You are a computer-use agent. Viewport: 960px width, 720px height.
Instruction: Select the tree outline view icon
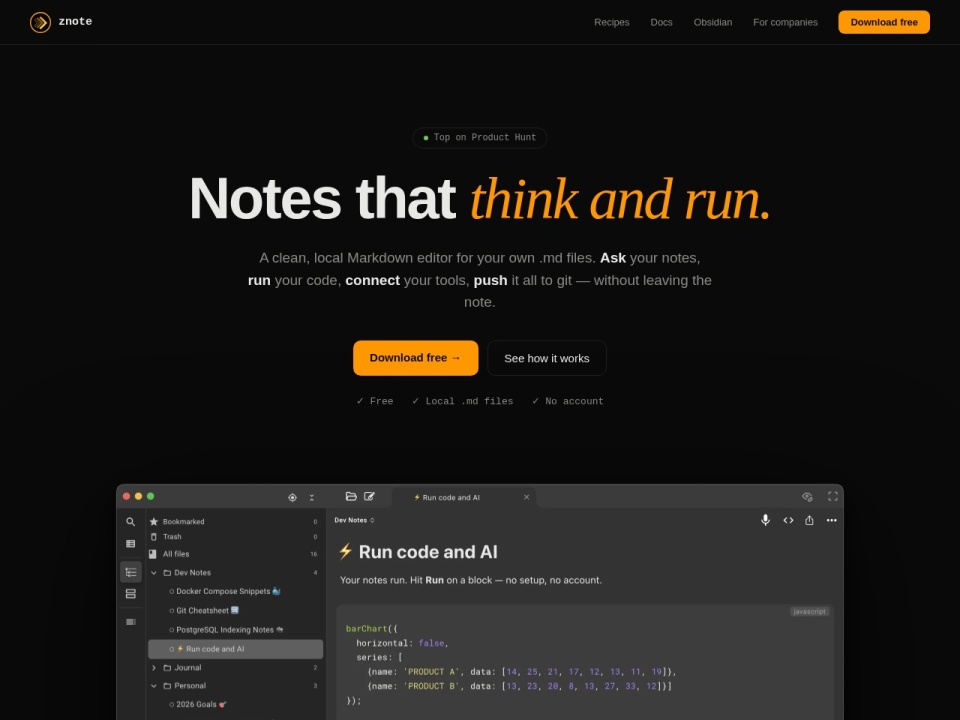point(130,572)
